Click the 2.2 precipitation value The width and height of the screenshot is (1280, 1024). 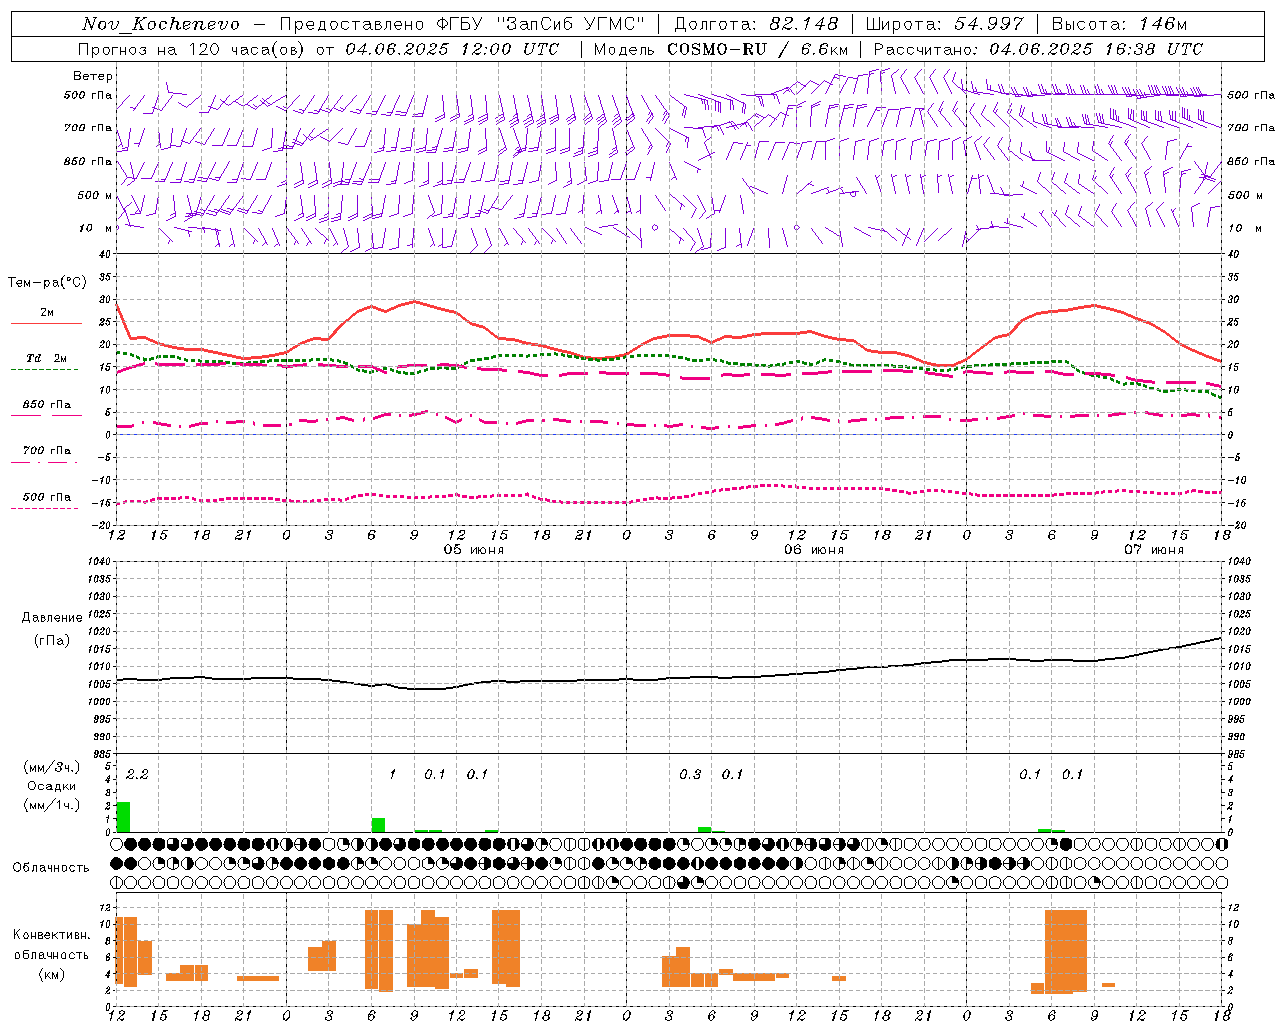pos(137,775)
